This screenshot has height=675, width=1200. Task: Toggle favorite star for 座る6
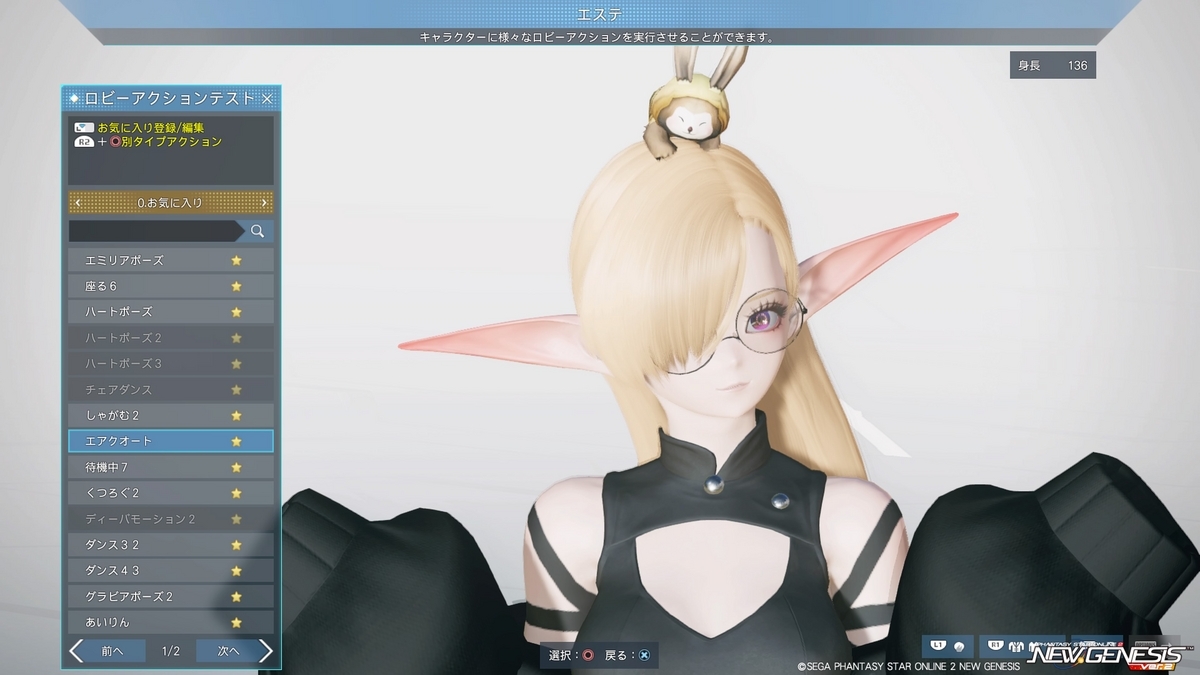tap(237, 286)
